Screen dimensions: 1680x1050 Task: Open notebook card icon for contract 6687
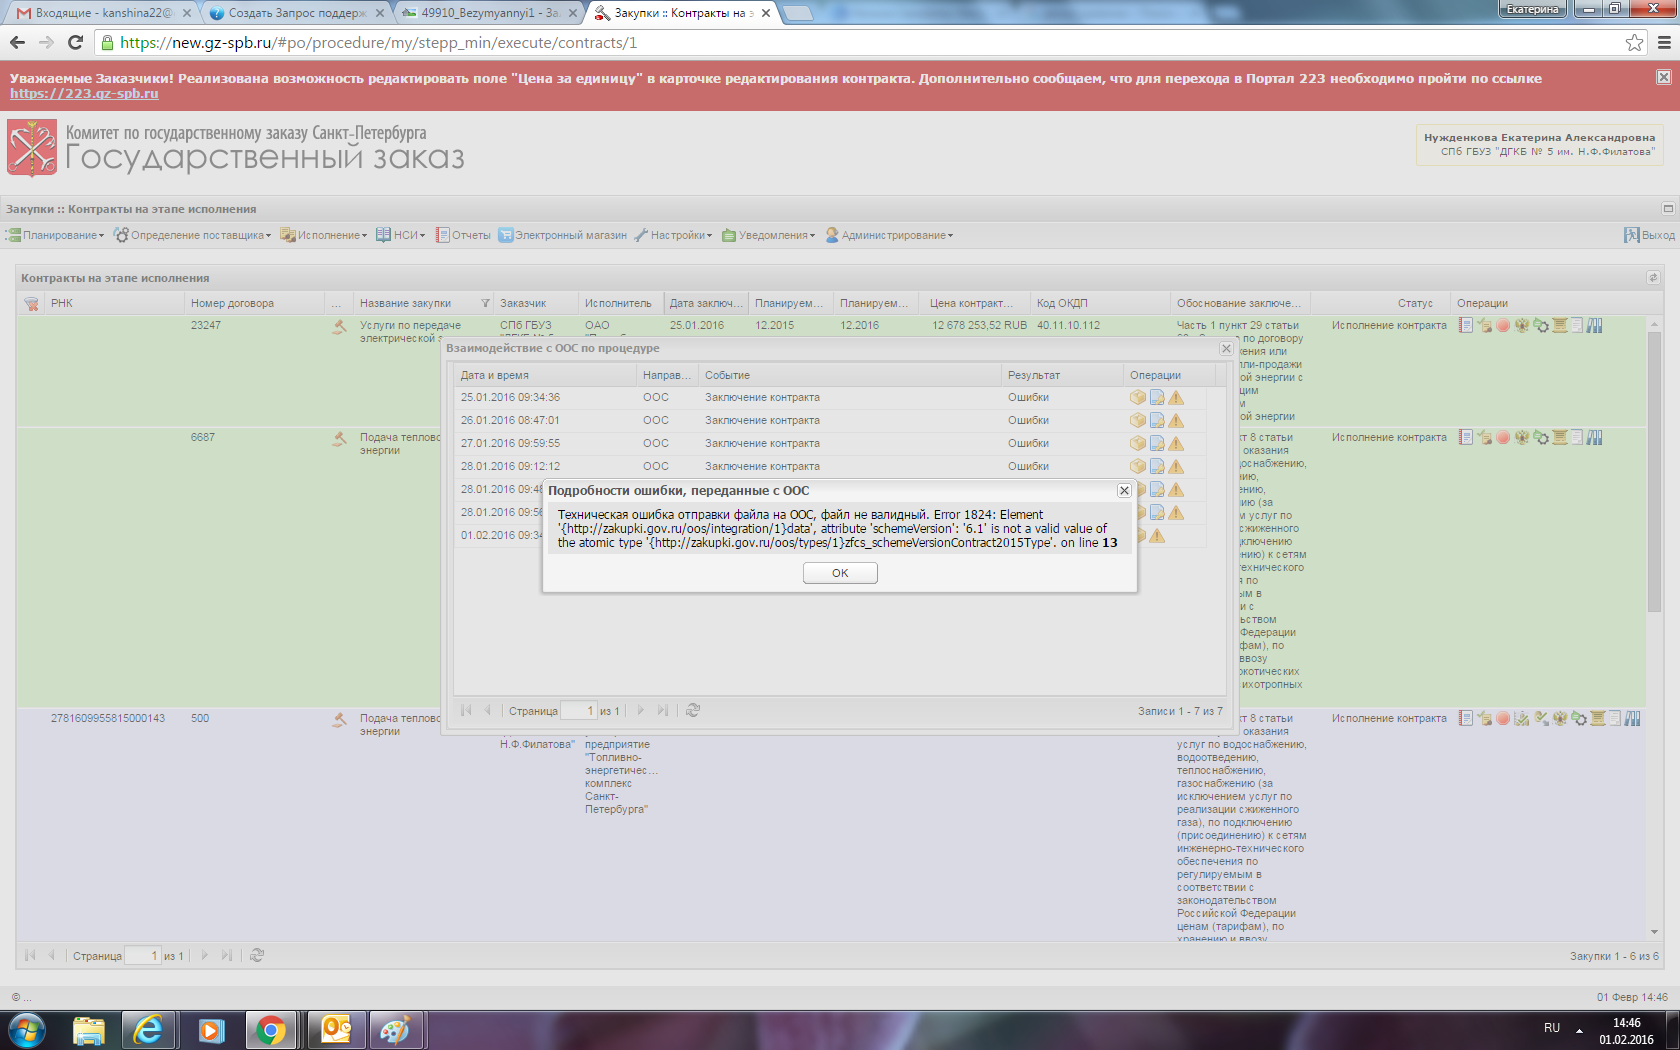click(x=1466, y=437)
